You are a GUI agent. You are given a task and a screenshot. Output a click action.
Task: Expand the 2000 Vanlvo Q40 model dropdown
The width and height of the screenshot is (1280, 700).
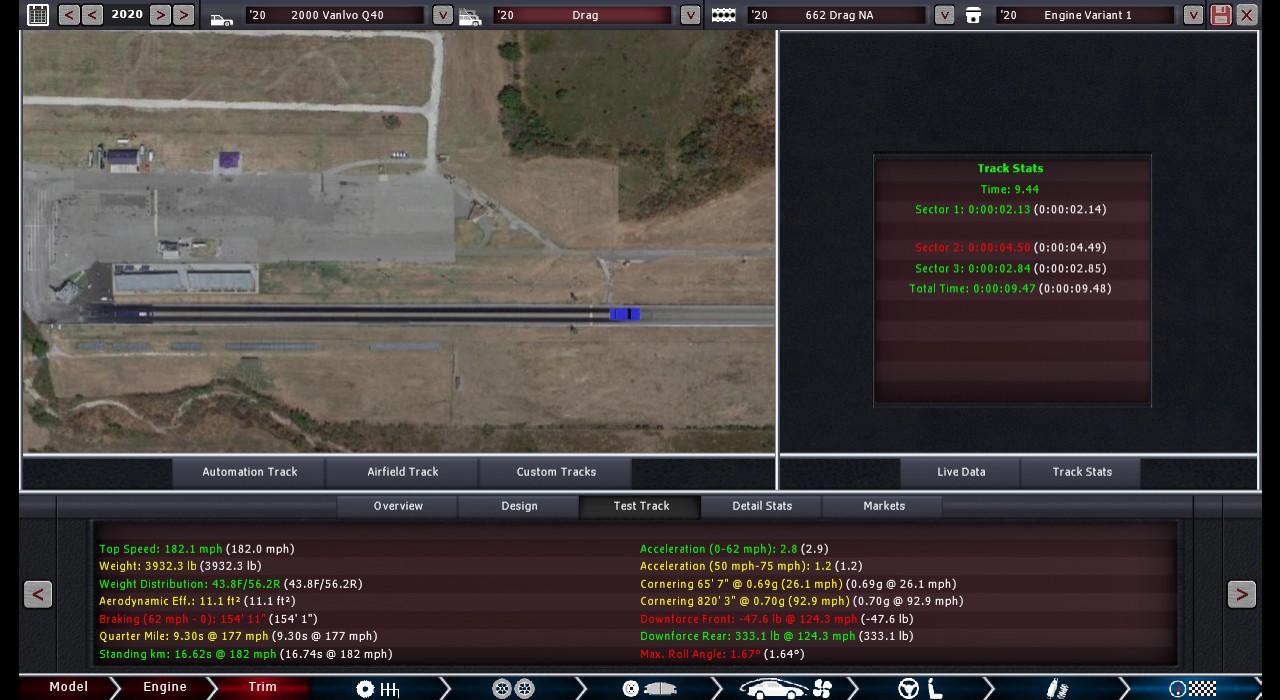tap(442, 15)
